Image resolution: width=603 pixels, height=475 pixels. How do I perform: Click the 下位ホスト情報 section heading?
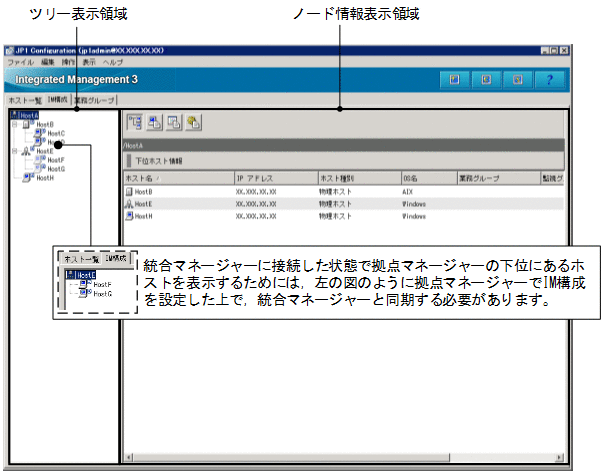pyautogui.click(x=159, y=161)
